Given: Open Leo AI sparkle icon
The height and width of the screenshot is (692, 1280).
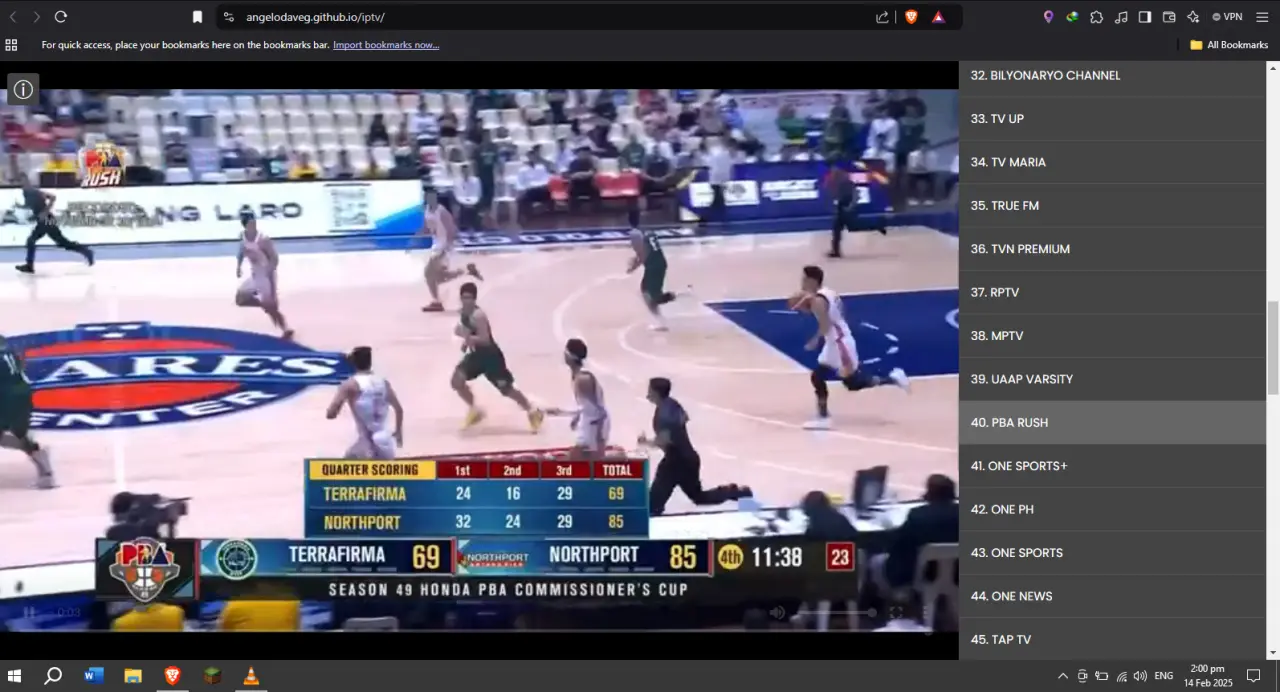Looking at the screenshot, I should coord(1193,17).
